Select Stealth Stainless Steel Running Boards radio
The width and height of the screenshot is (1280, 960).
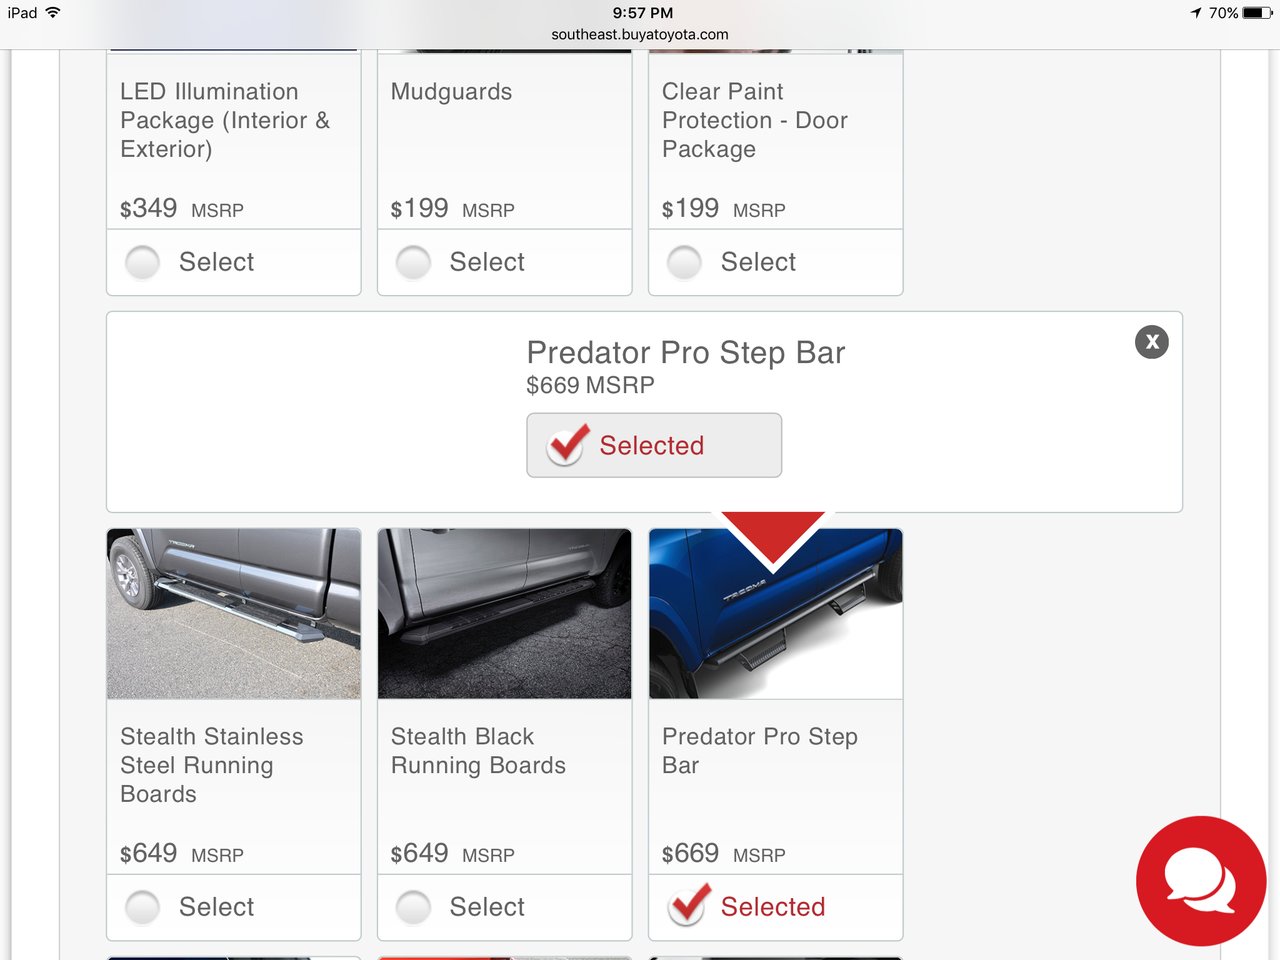[143, 907]
